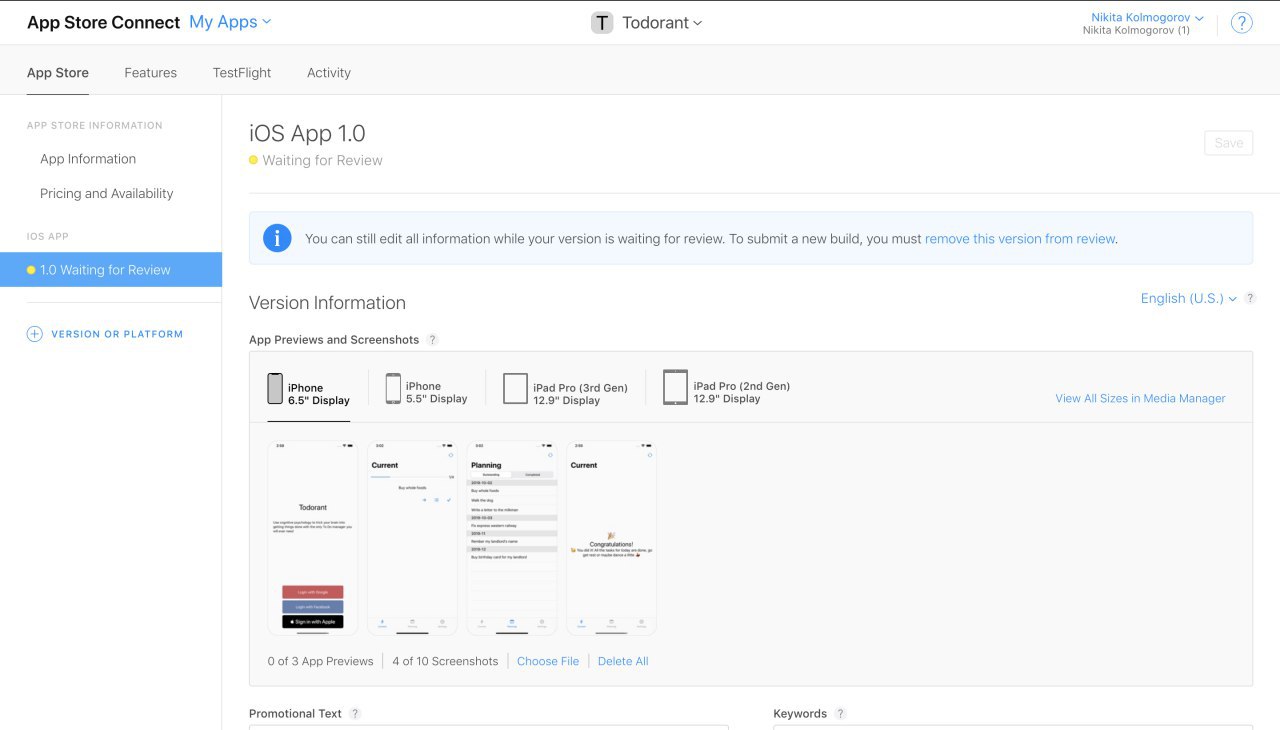Select iPhone 6.5" Display tab label
The width and height of the screenshot is (1280, 730).
pyautogui.click(x=319, y=394)
